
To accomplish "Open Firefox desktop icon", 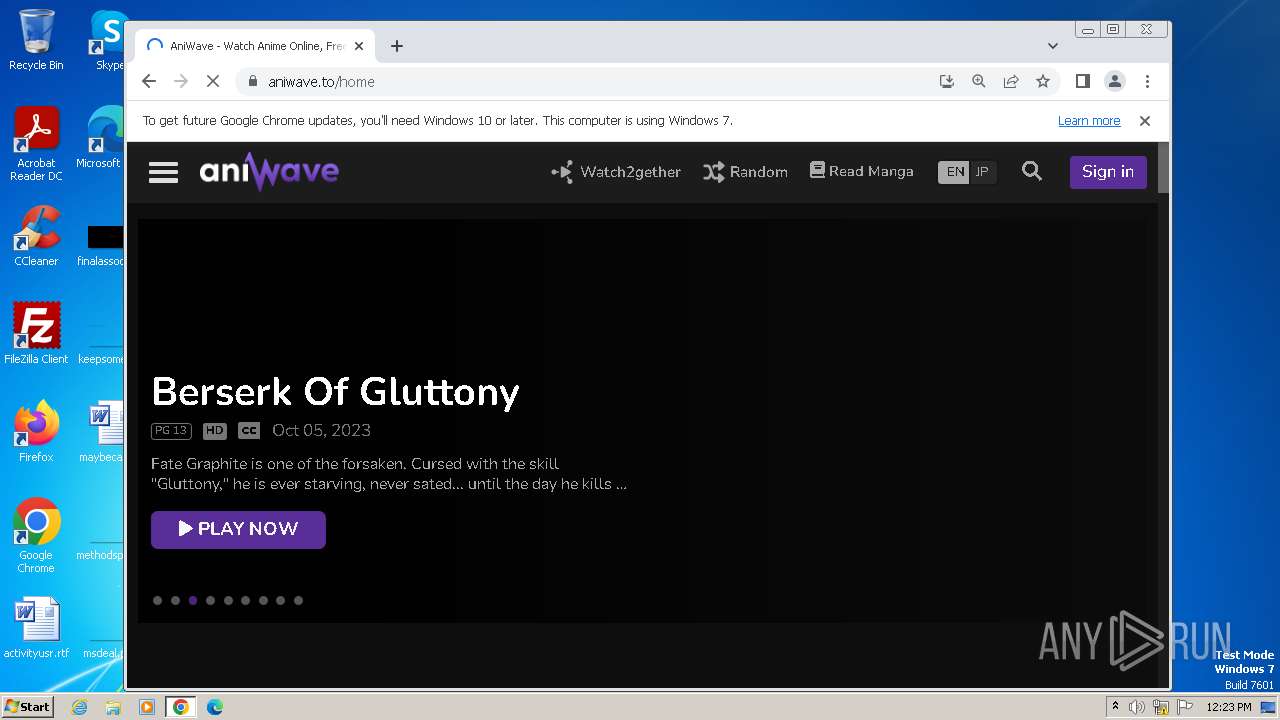I will click(36, 432).
